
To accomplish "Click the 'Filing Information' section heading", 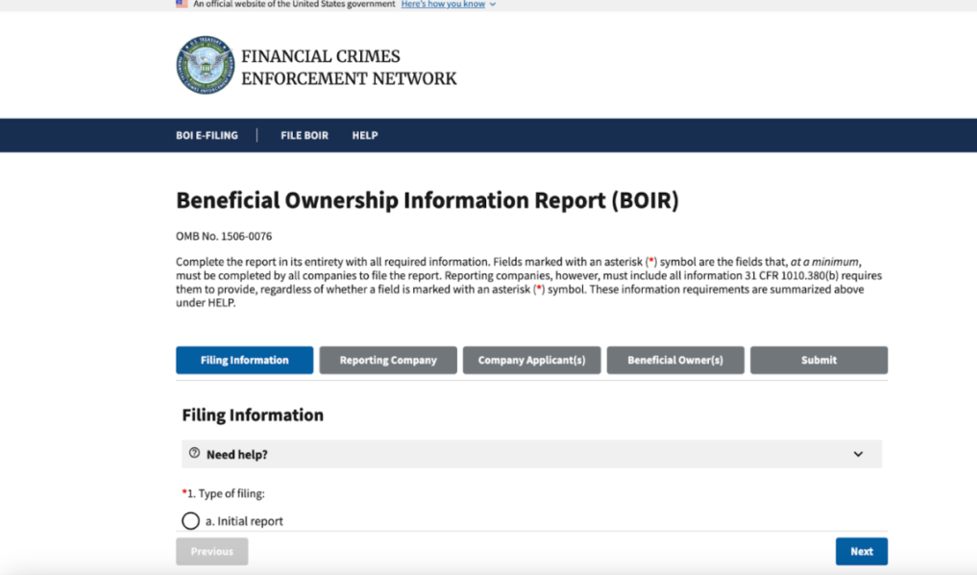I will (252, 415).
